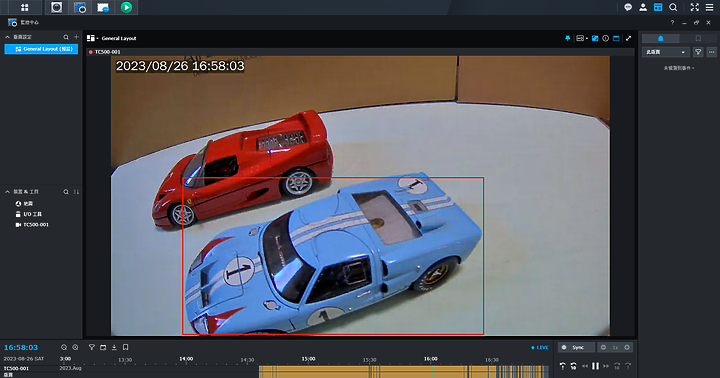Seek timeline at 16:00 marker
The width and height of the screenshot is (720, 378).
click(431, 359)
